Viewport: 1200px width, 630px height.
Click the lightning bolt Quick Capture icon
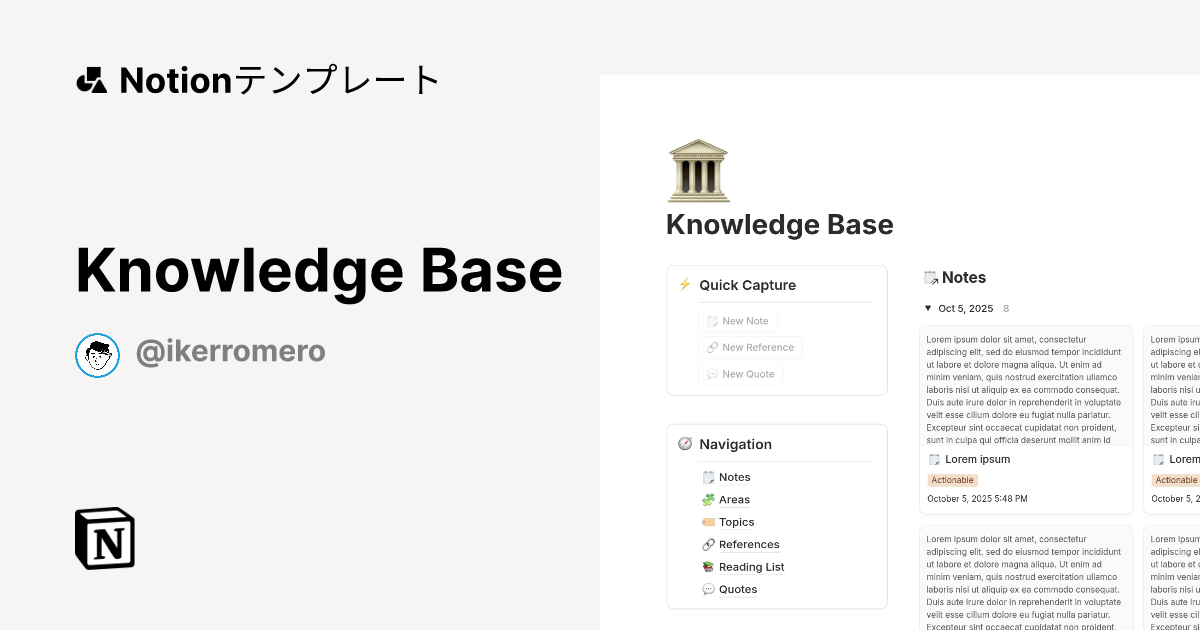click(684, 285)
